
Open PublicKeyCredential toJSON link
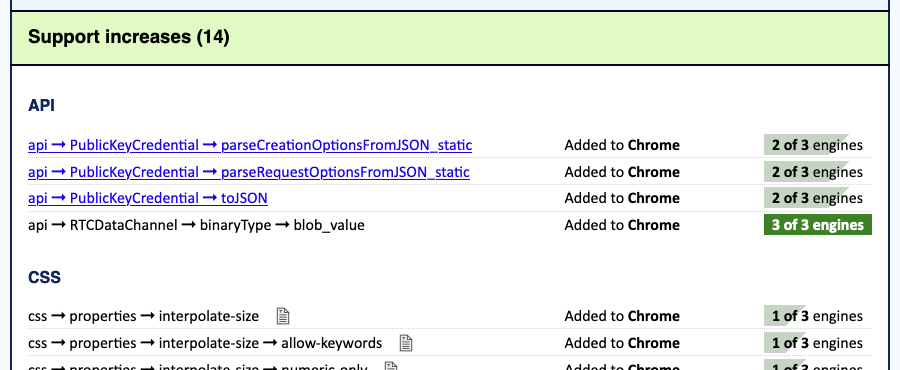(x=148, y=198)
